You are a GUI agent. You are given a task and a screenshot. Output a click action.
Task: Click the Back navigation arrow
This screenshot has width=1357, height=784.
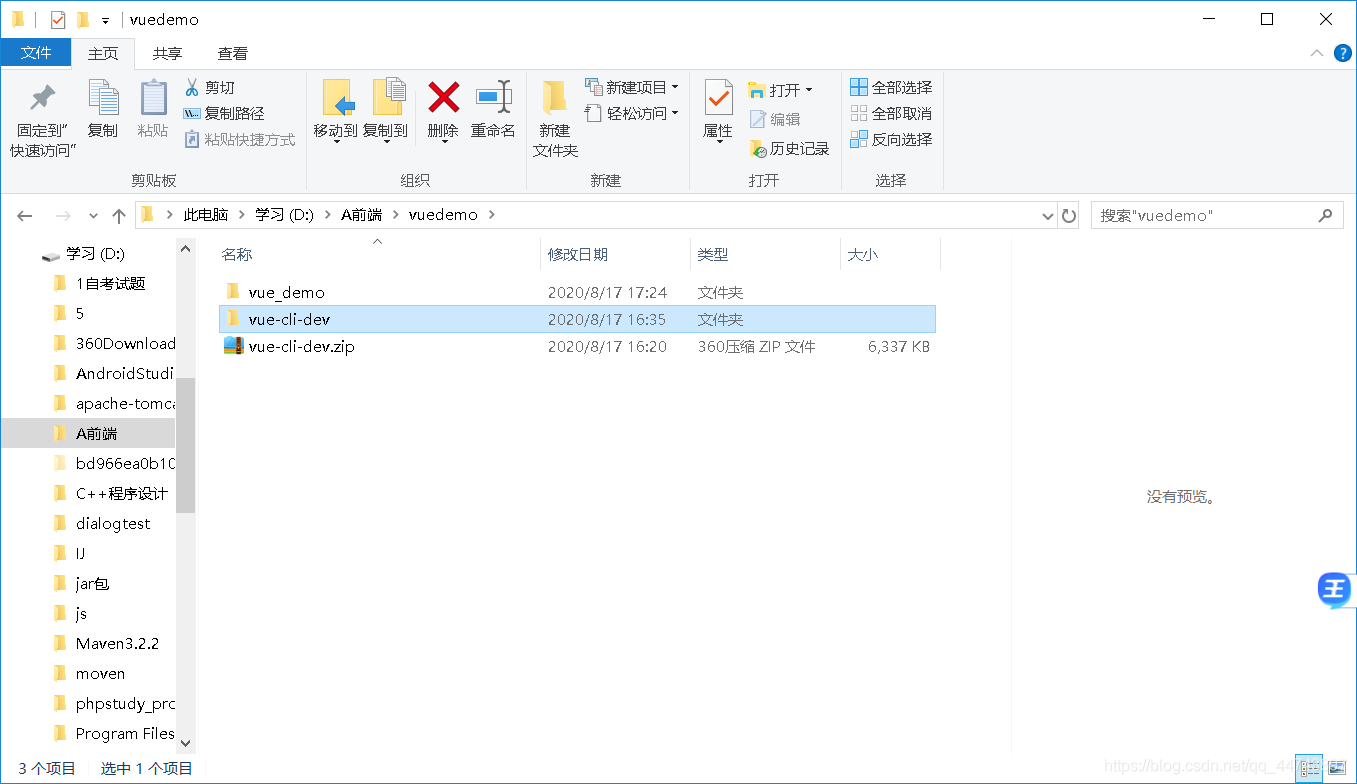pyautogui.click(x=25, y=215)
